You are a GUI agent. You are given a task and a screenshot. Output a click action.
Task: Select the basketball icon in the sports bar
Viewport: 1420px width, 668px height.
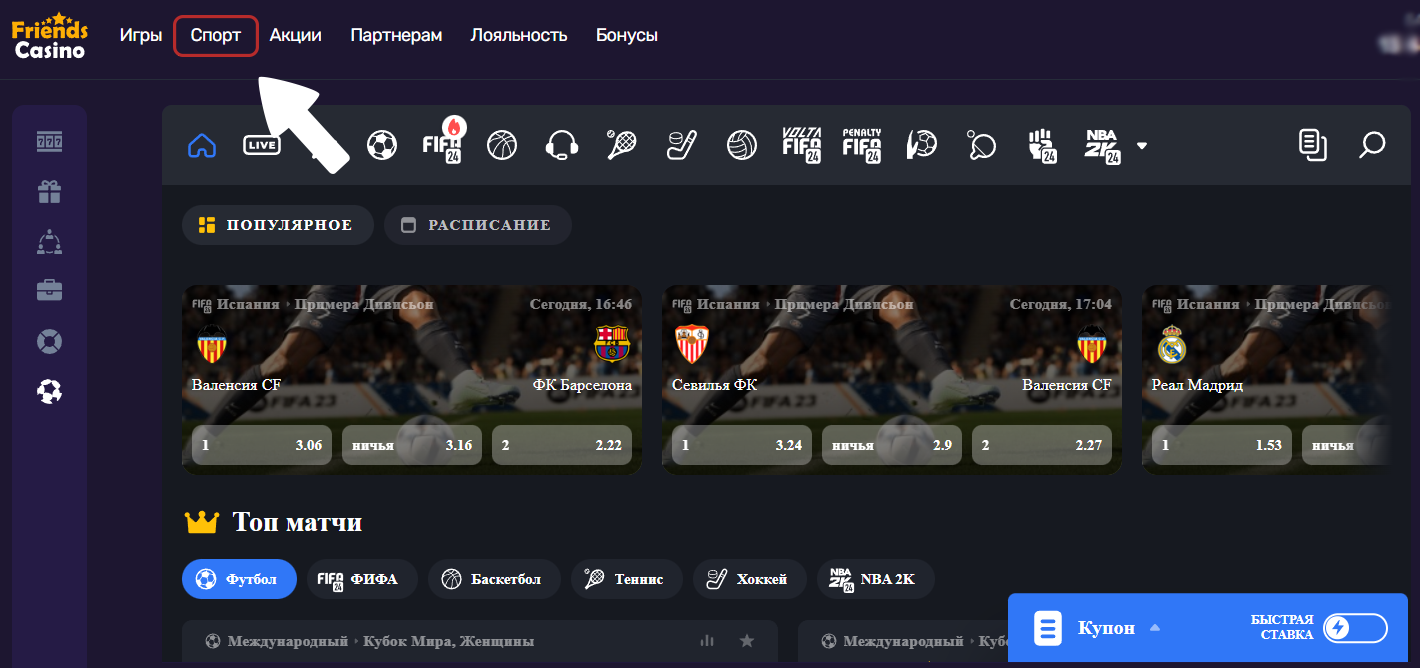(502, 145)
